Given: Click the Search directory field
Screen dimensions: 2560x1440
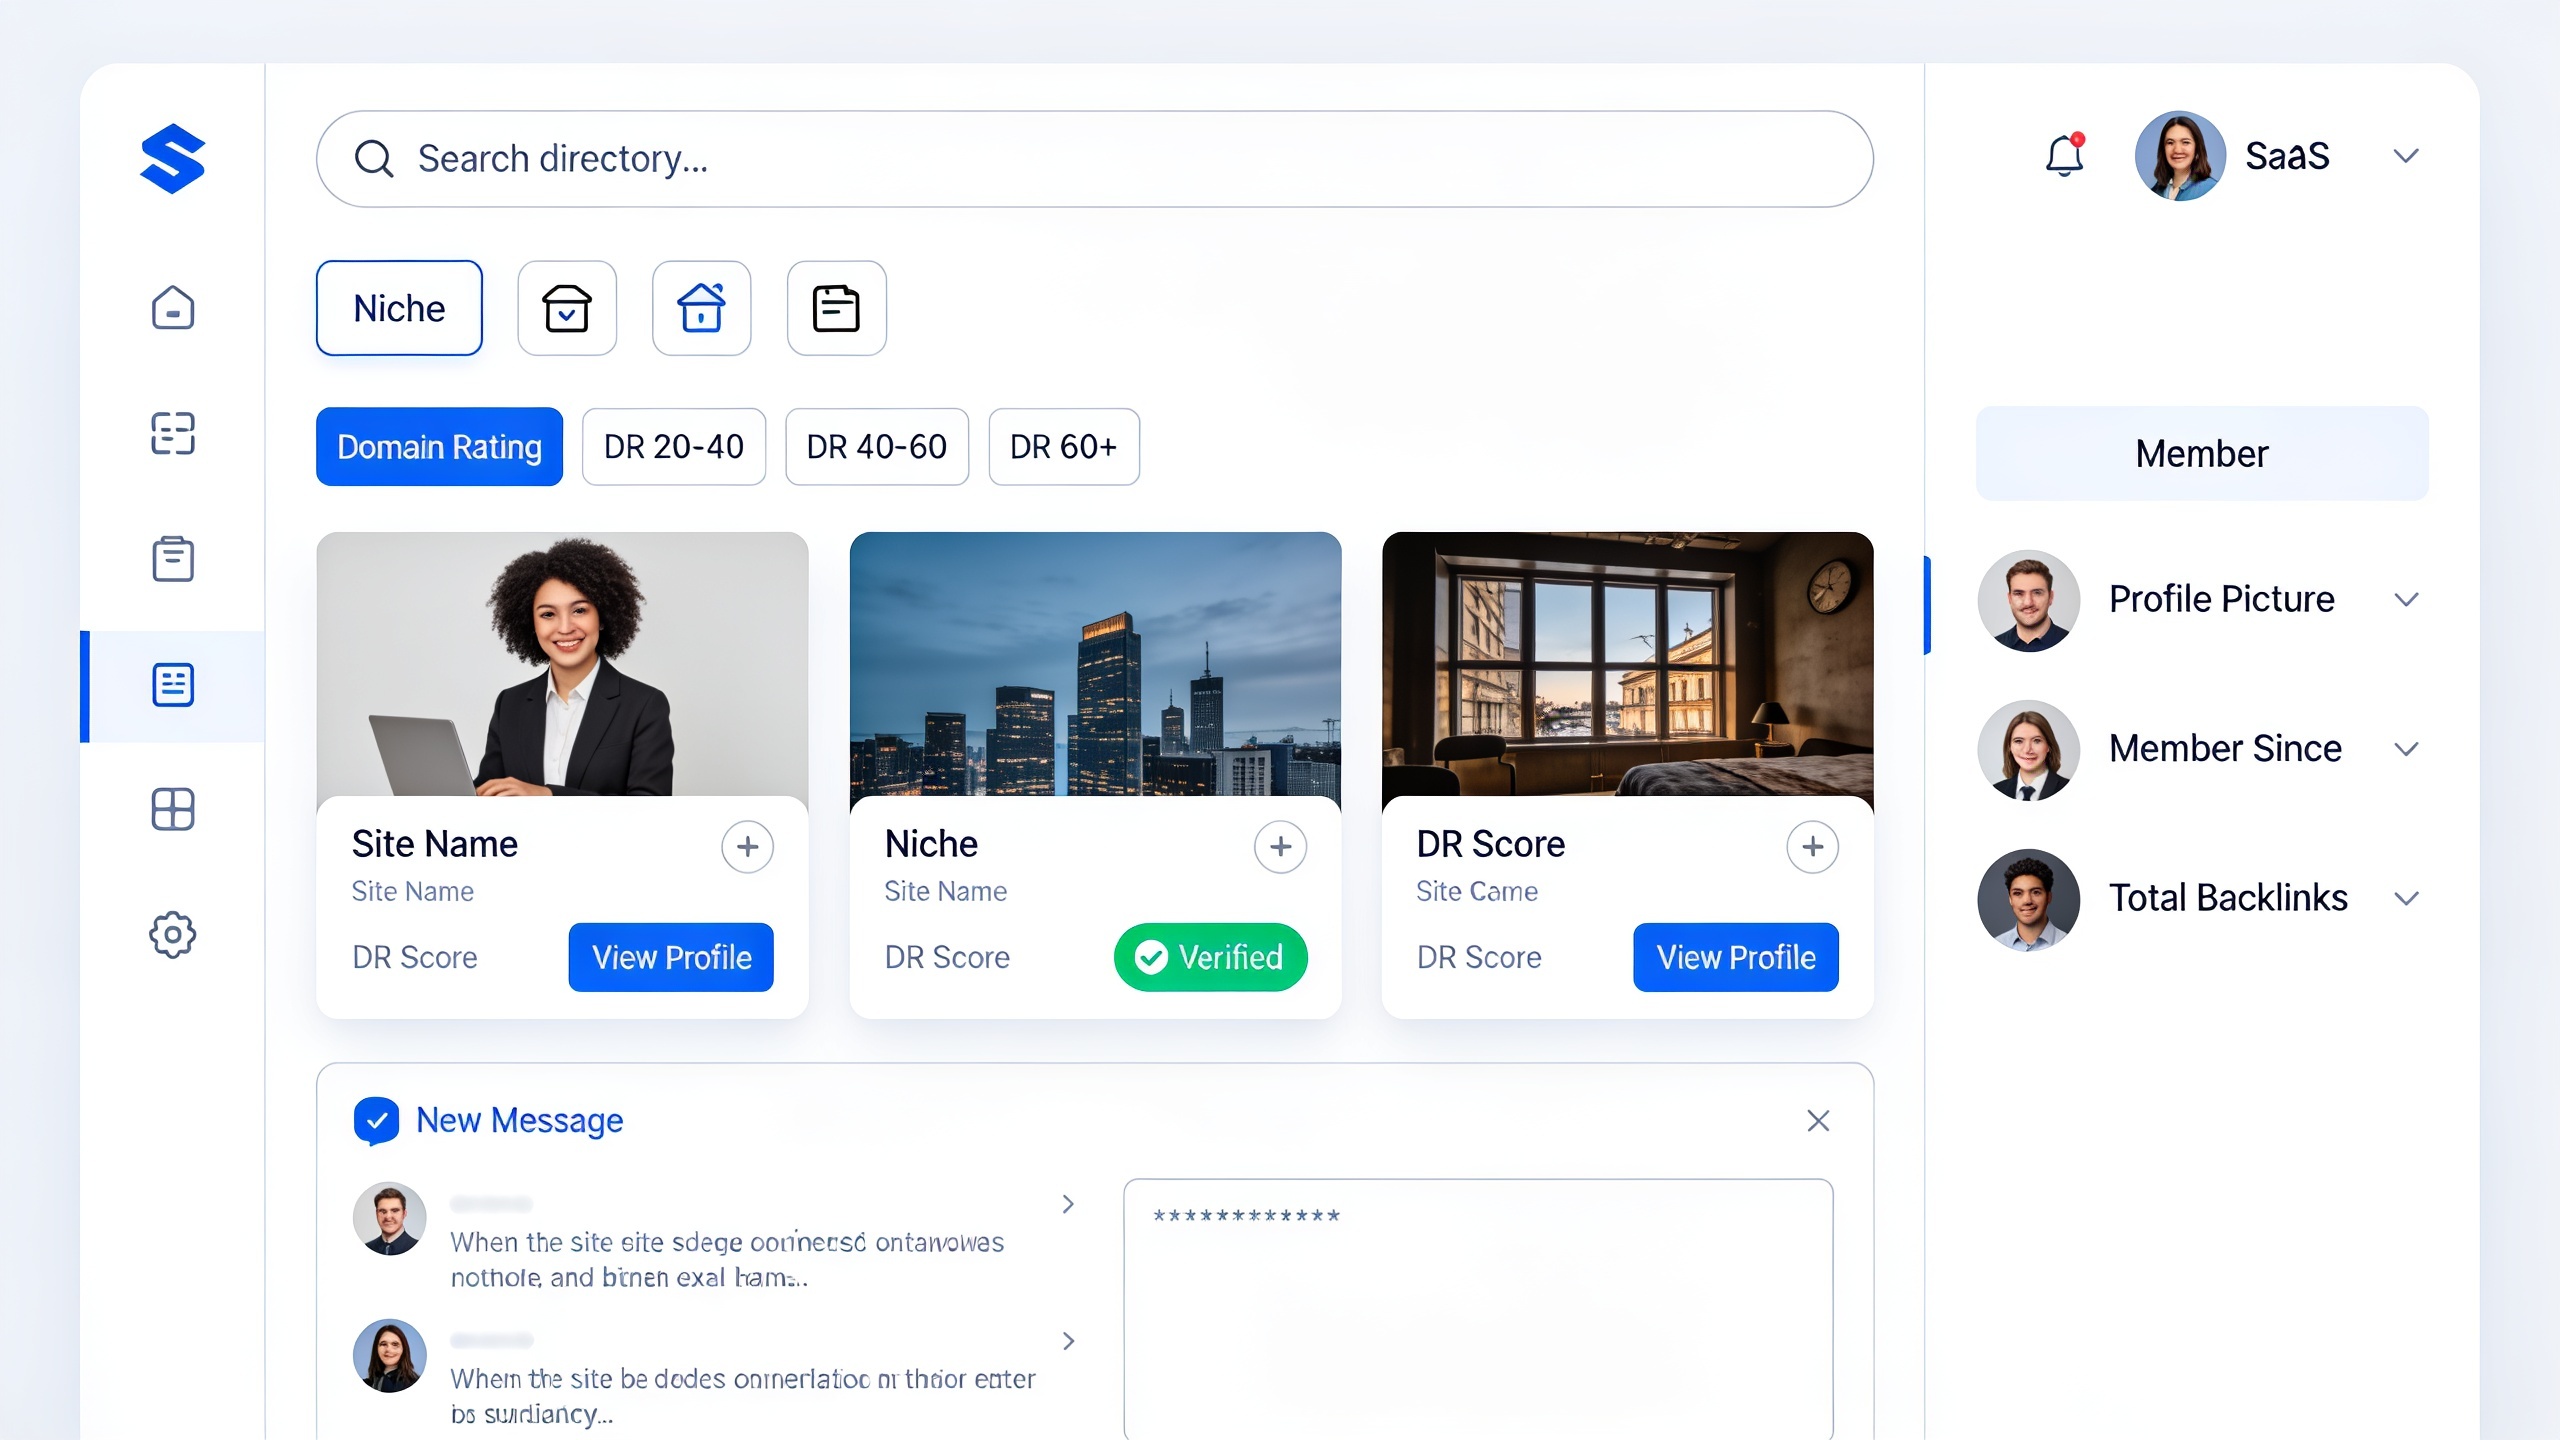Looking at the screenshot, I should [1095, 159].
